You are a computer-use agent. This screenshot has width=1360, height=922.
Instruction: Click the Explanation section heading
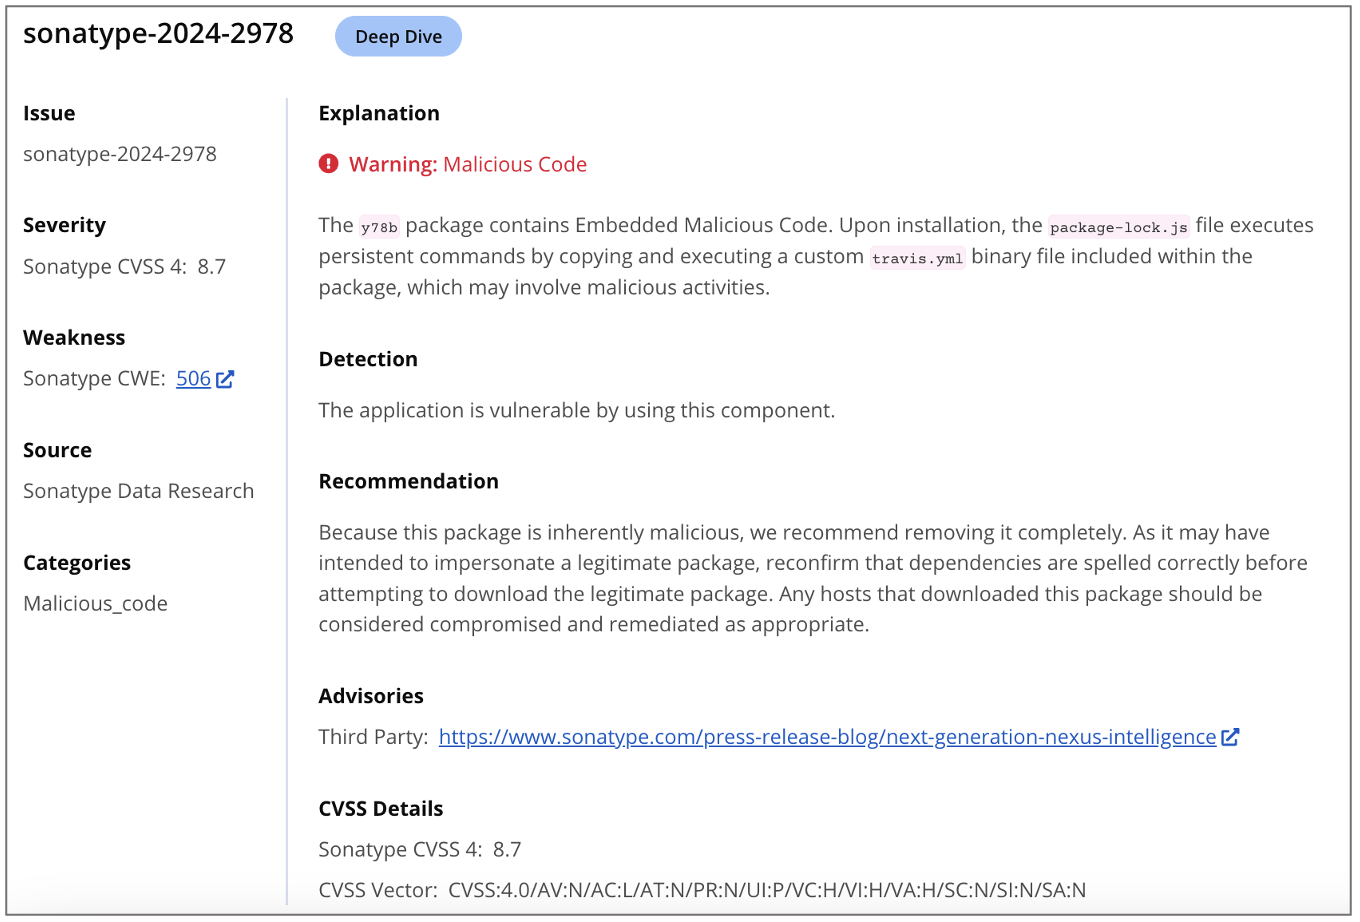(x=379, y=114)
